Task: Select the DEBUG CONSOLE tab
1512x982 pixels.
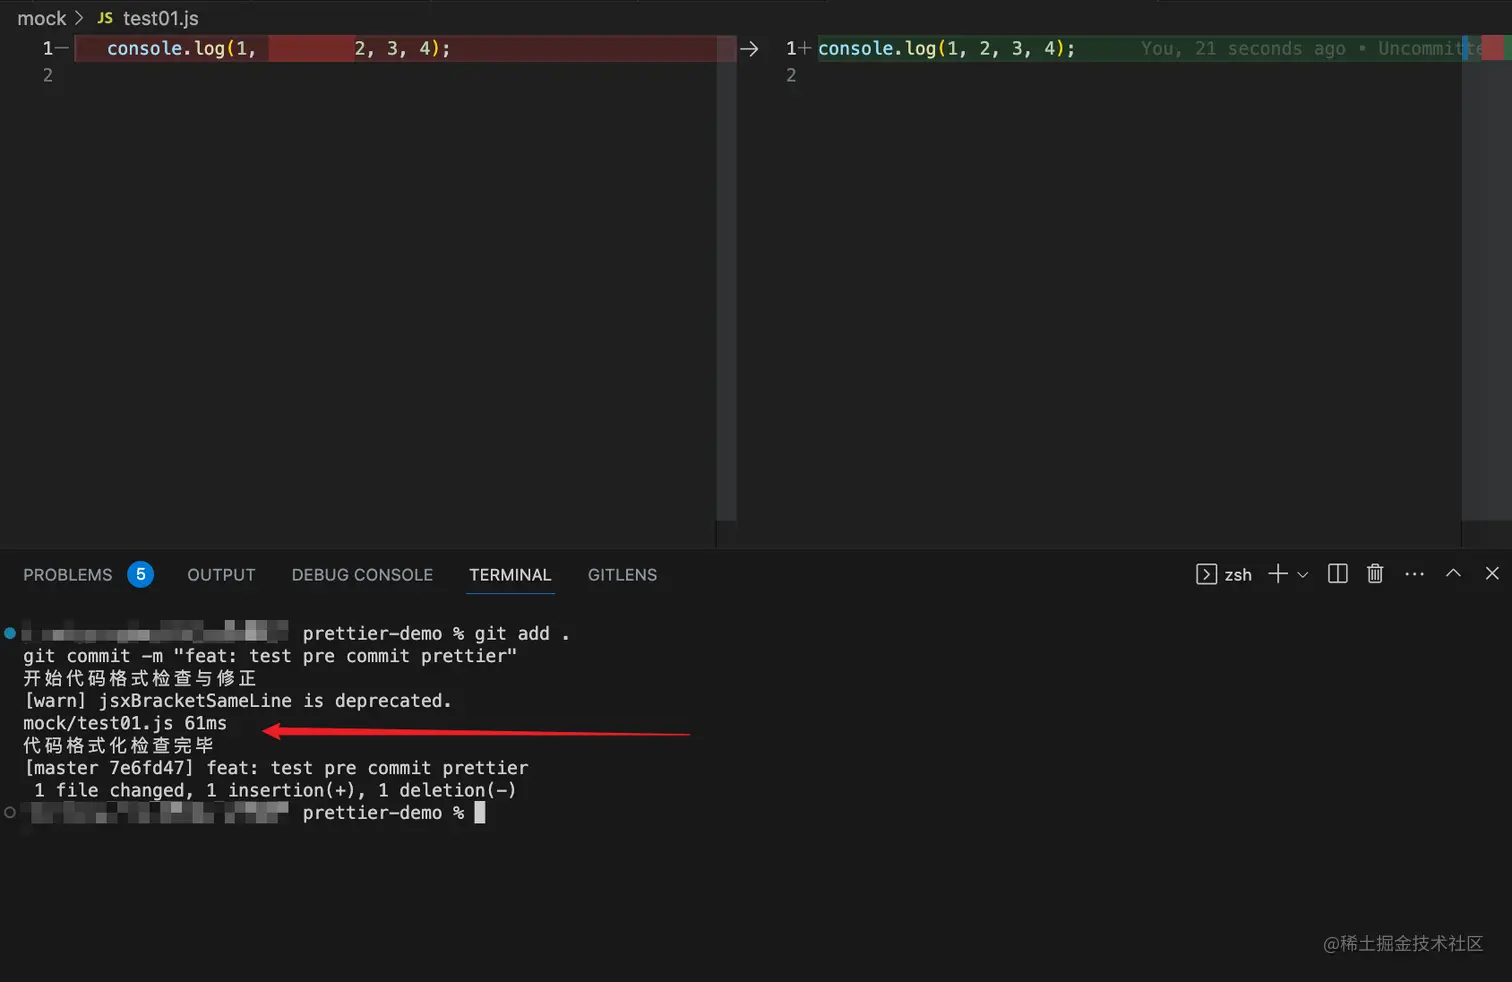Action: tap(362, 574)
